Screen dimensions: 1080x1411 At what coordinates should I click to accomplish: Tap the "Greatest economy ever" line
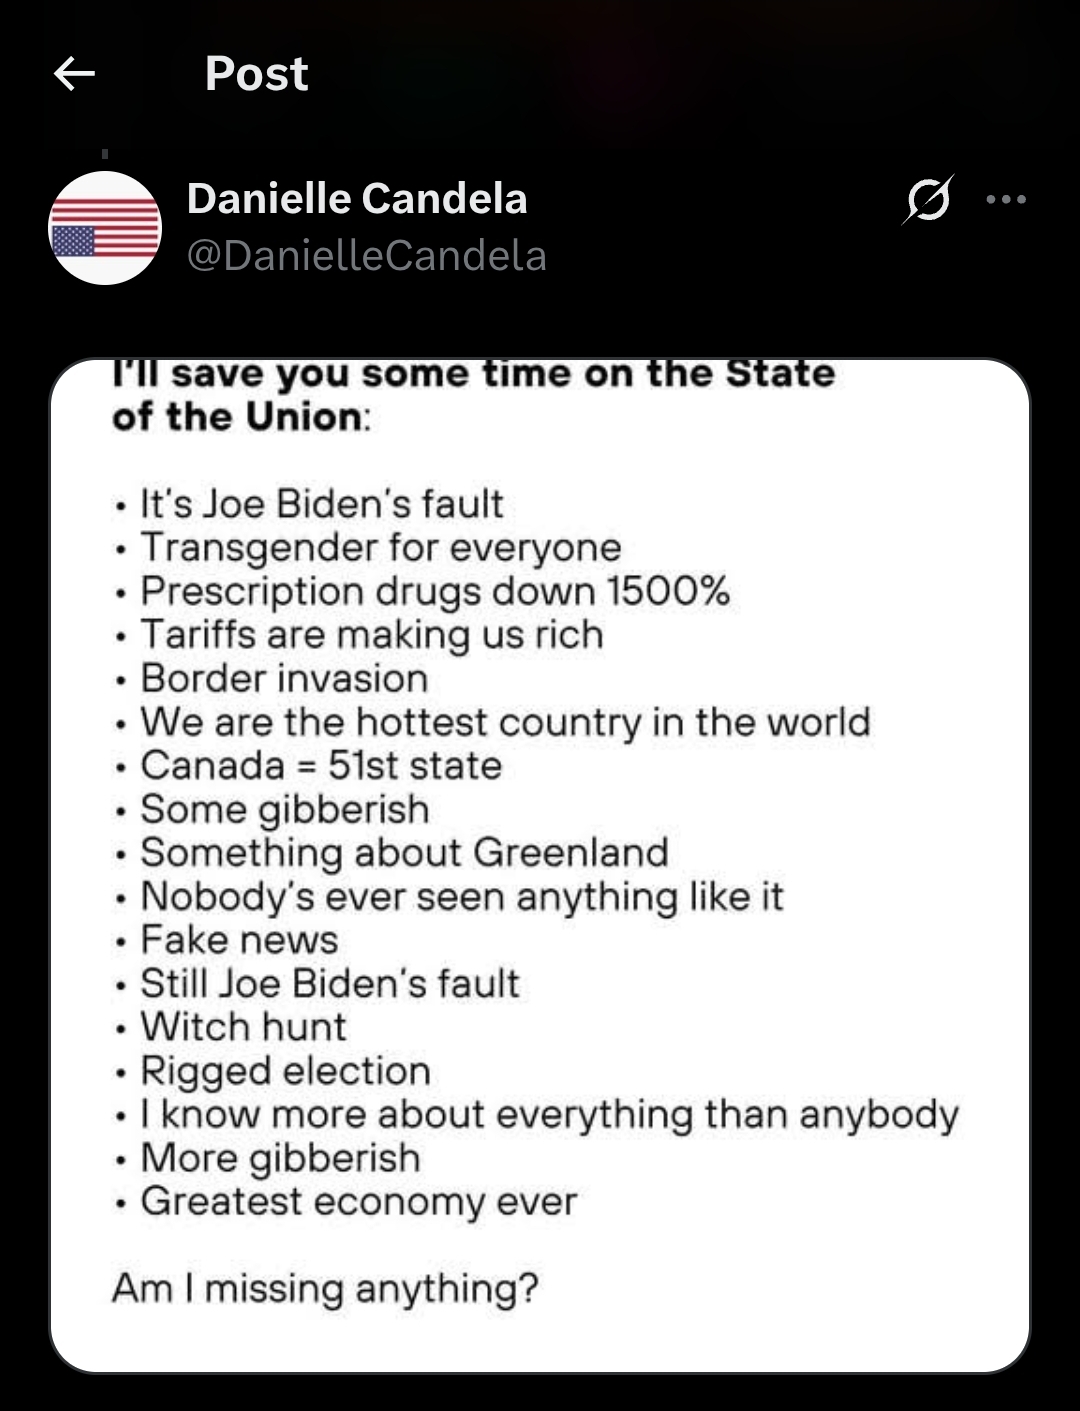[x=359, y=1200]
